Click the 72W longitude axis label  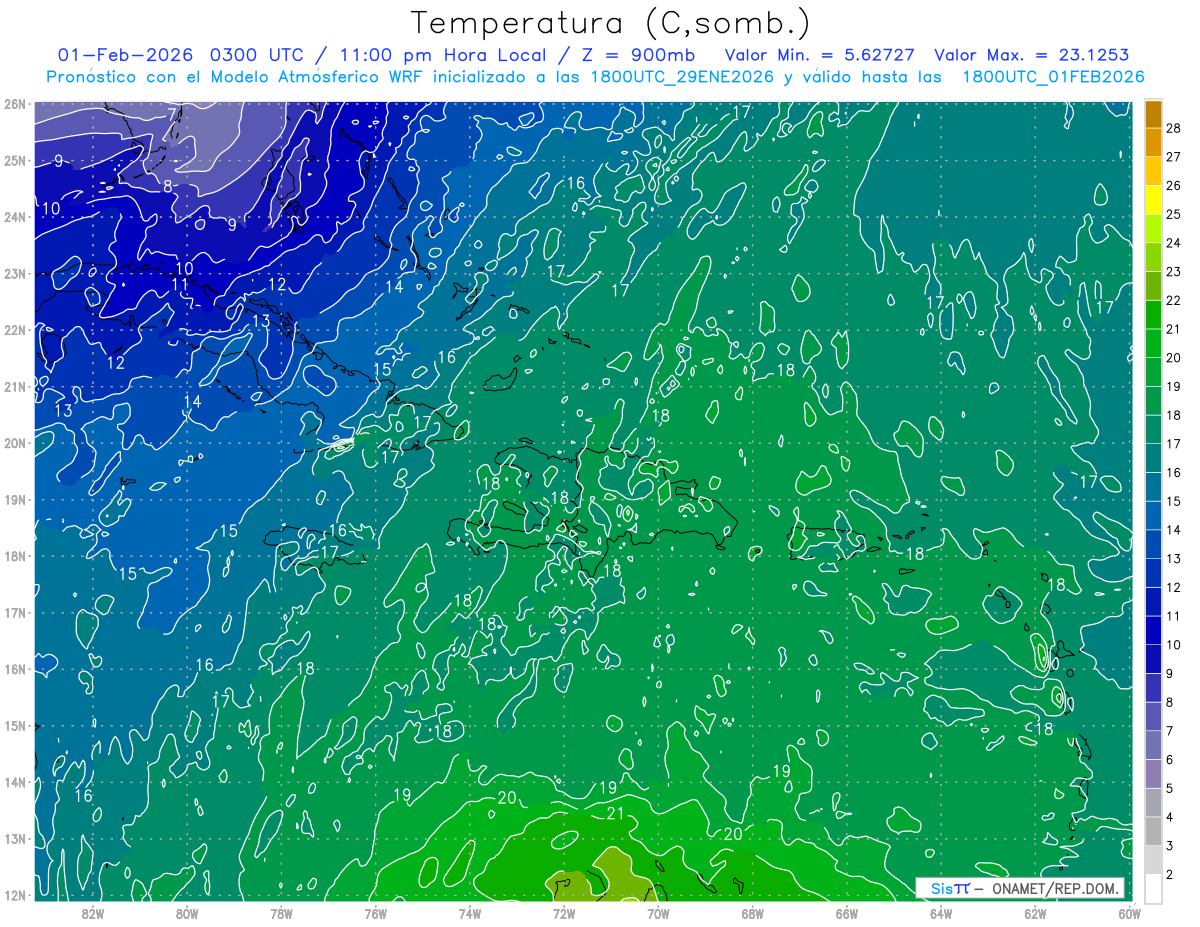click(x=564, y=913)
